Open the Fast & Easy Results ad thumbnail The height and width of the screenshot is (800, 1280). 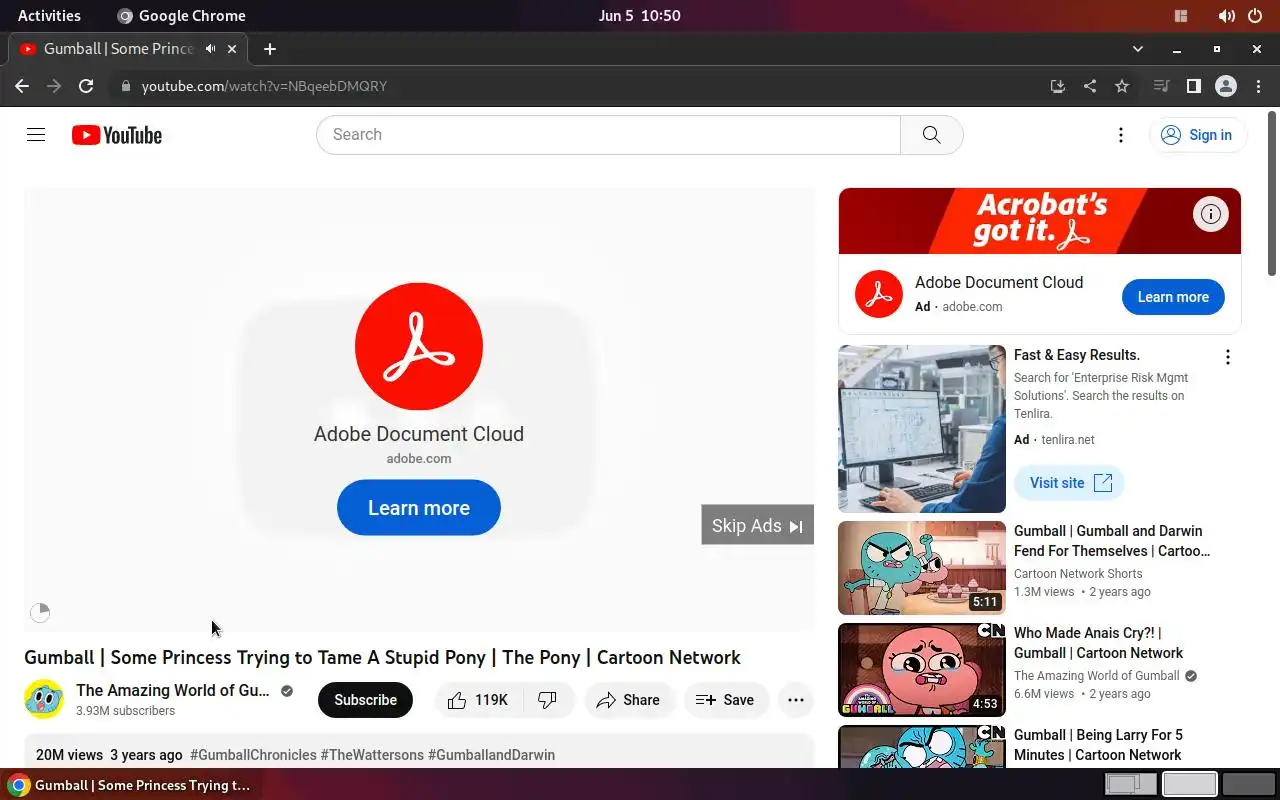[x=922, y=429]
